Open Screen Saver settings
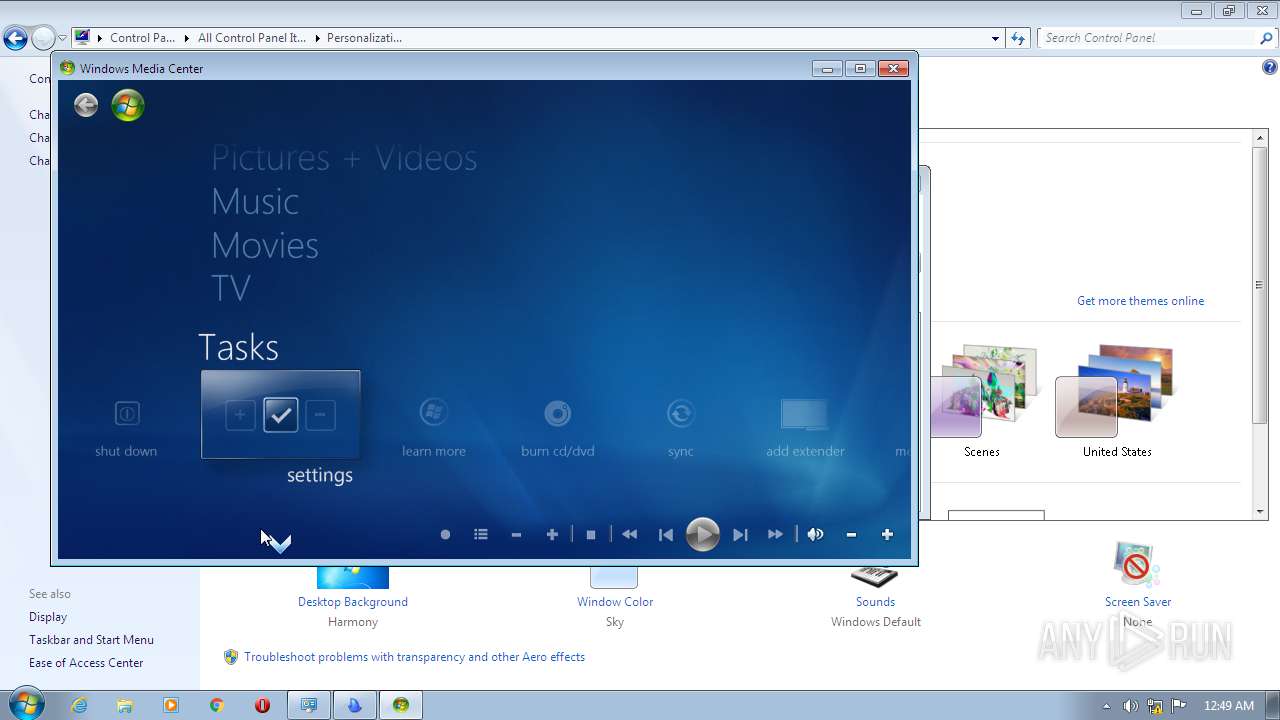Image resolution: width=1280 pixels, height=720 pixels. (1138, 602)
